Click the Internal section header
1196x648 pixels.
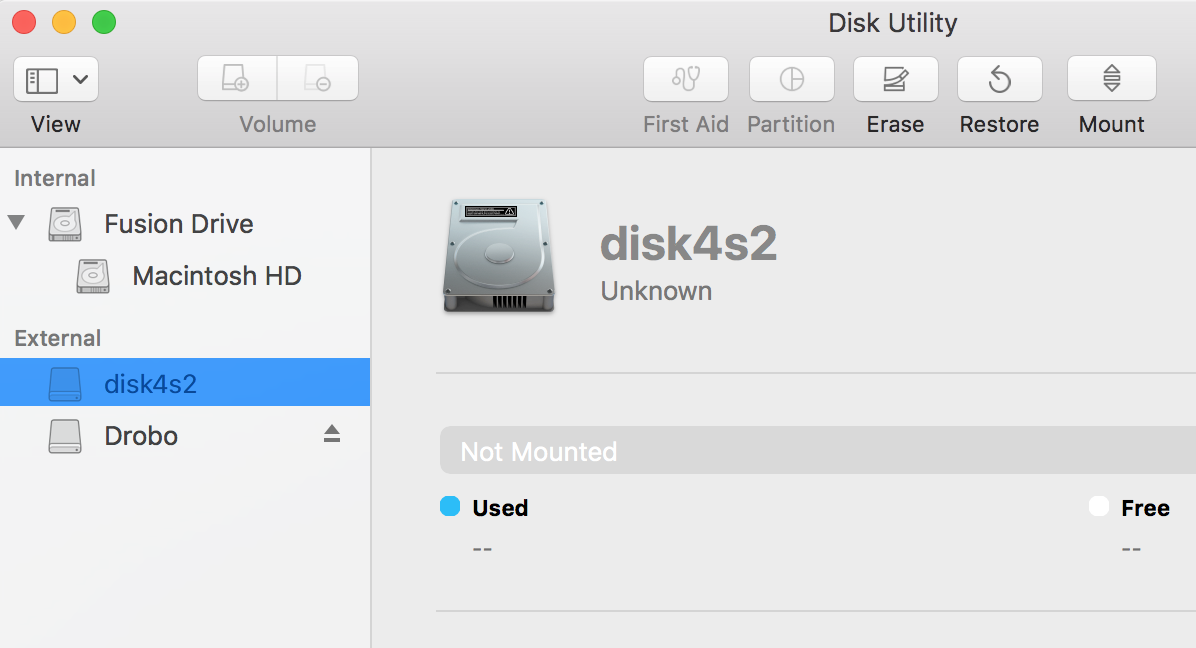[55, 178]
